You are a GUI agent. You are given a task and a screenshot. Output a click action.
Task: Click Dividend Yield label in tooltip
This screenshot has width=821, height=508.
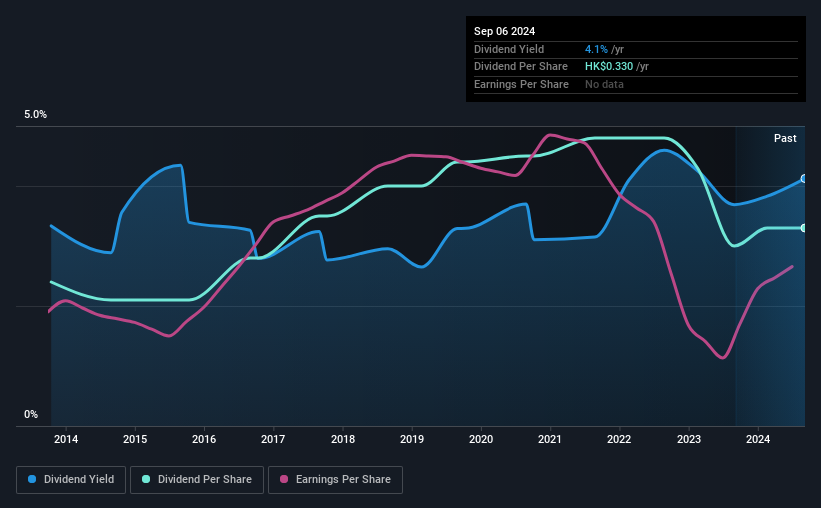509,49
